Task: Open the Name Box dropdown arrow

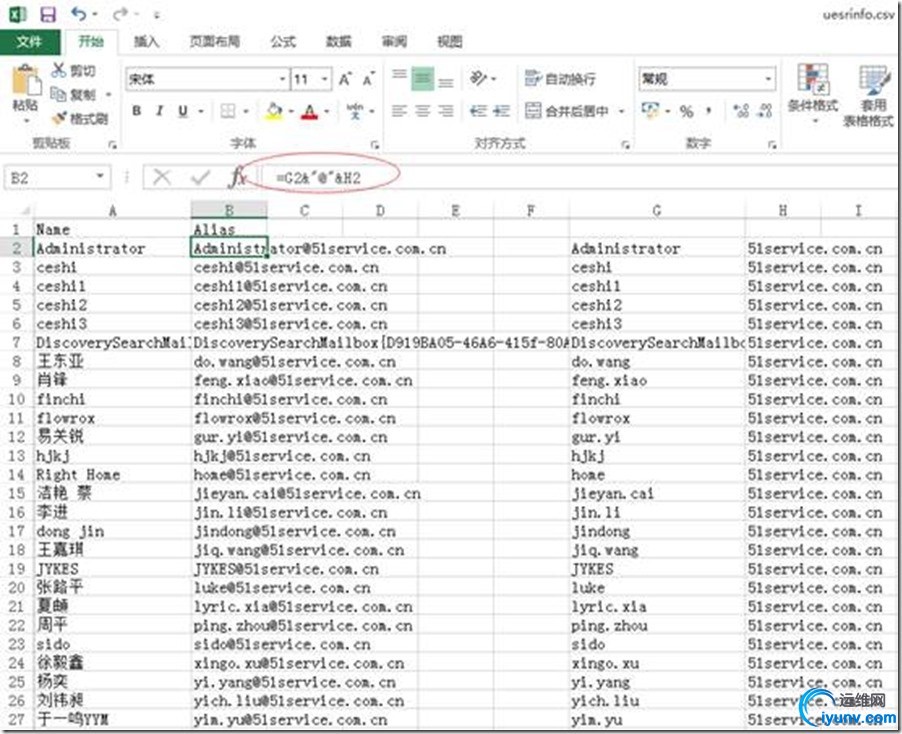Action: 100,177
